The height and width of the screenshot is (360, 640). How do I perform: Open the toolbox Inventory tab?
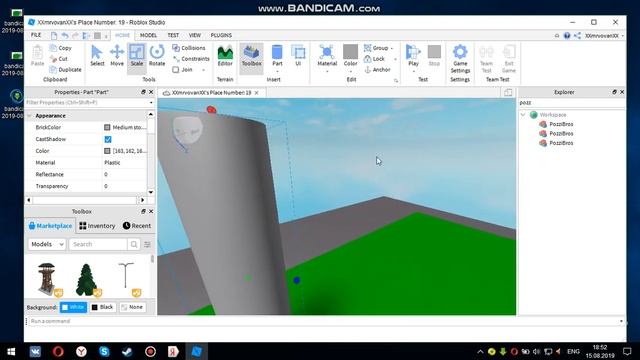point(97,226)
